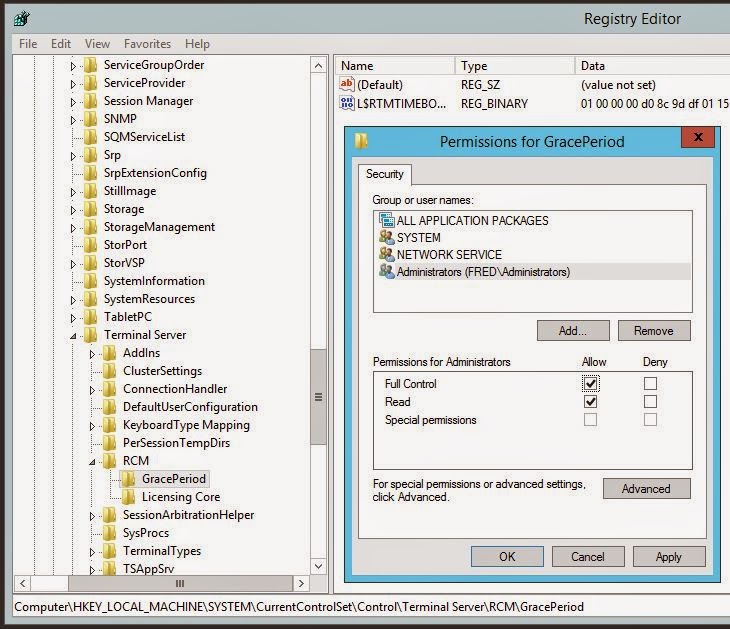Click the Registry Editor app icon in the title bar
This screenshot has height=629, width=730.
coord(22,19)
